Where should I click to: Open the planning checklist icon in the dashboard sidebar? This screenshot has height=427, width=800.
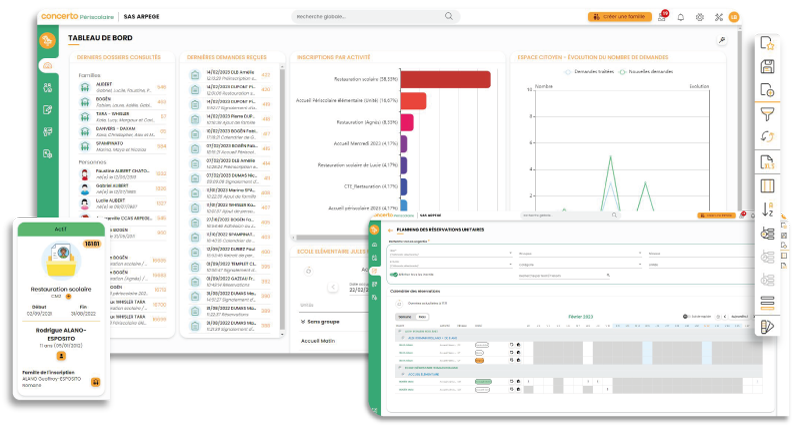pos(47,132)
